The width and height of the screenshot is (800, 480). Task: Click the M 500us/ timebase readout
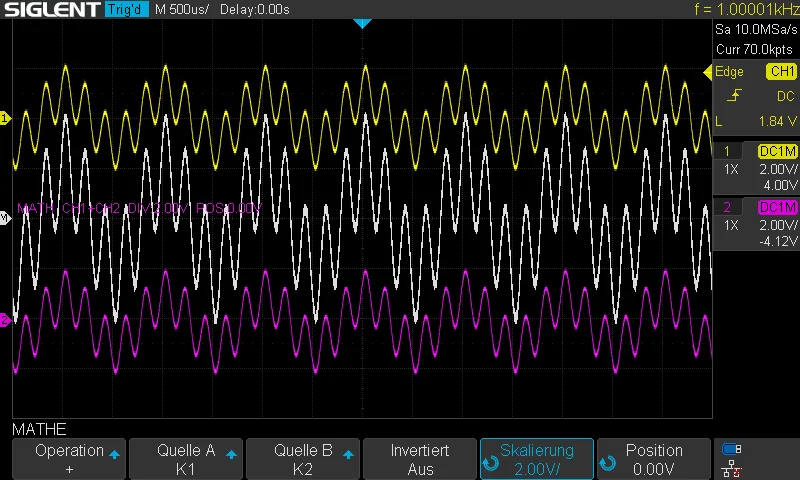click(x=182, y=9)
